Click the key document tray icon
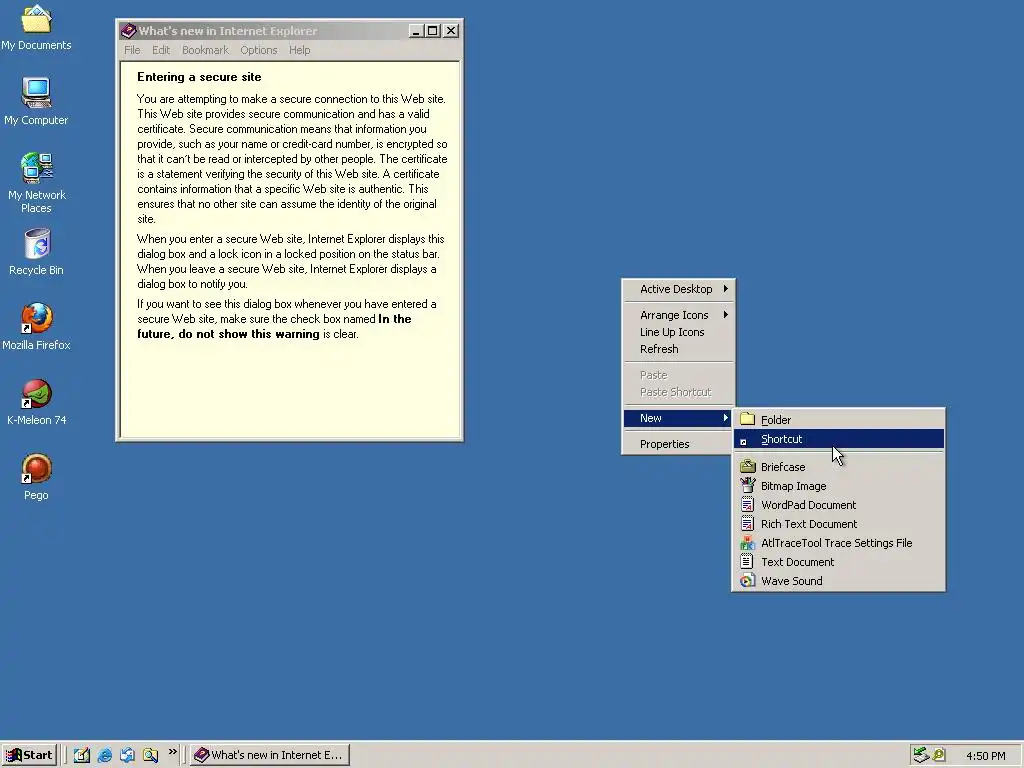 939,755
